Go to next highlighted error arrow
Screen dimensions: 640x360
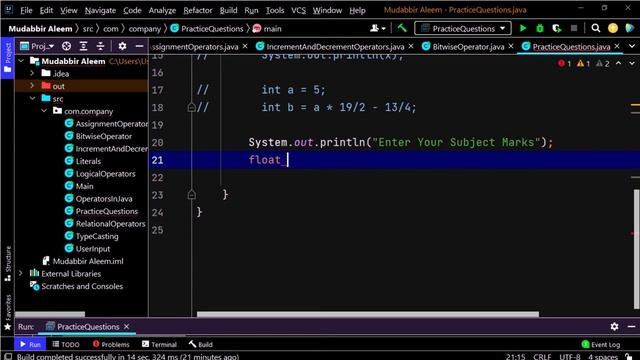(x=632, y=63)
